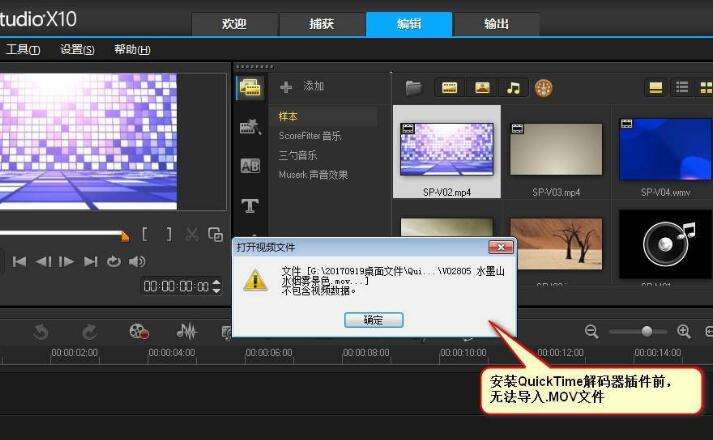The image size is (713, 440).
Task: Click the 00:00:06:00 timeline ruler mark
Action: pos(269,353)
